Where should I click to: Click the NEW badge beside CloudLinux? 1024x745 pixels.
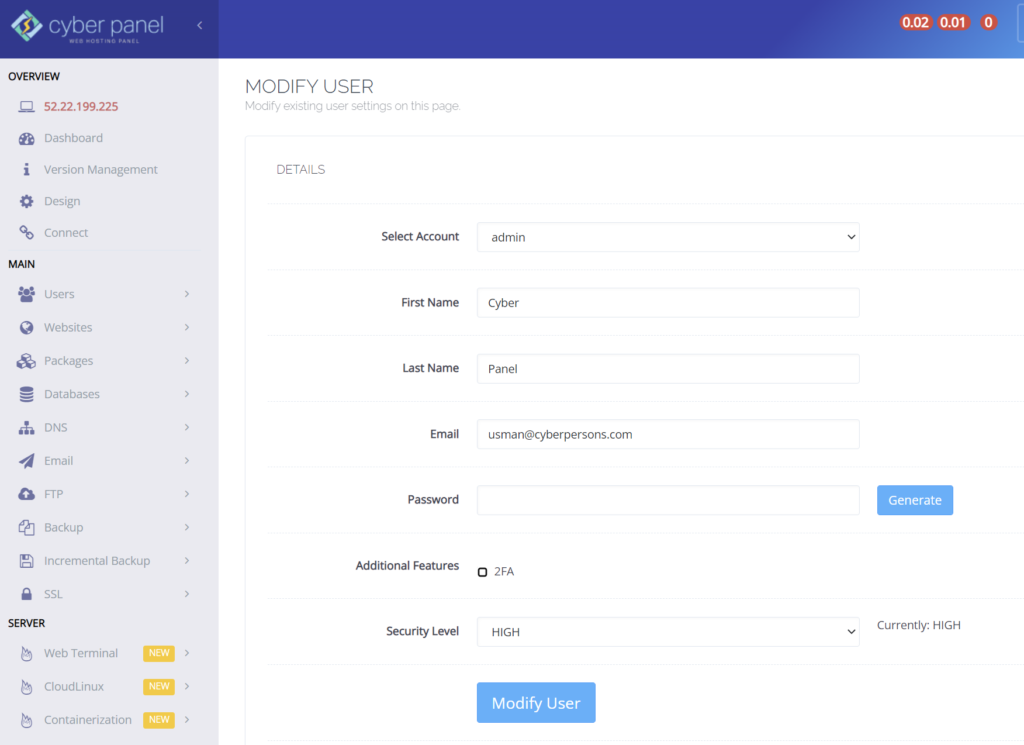click(x=159, y=686)
